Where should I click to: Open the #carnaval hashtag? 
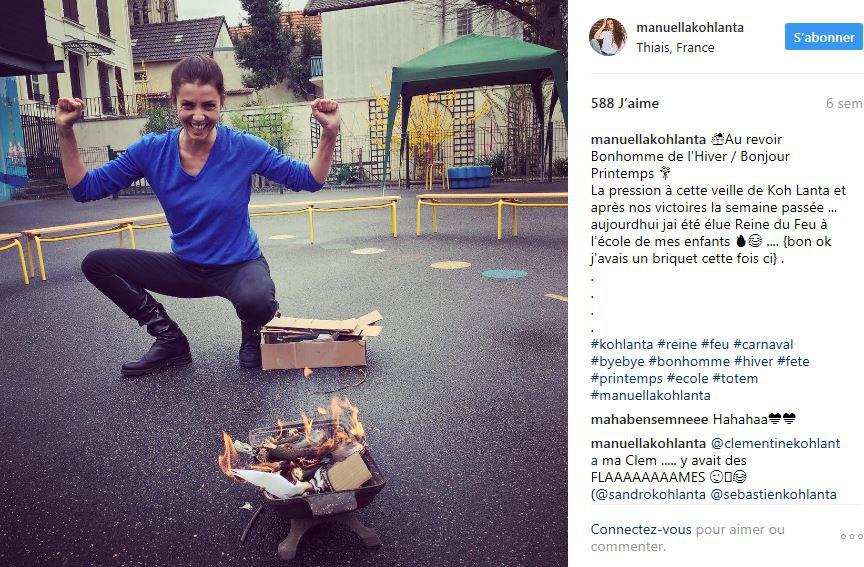(x=763, y=344)
